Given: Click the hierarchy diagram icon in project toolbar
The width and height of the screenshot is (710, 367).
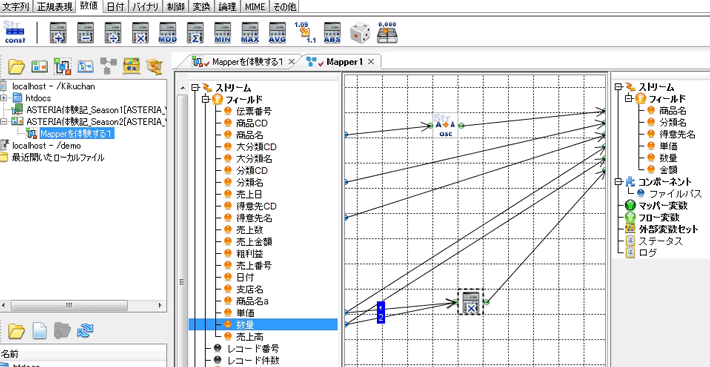Looking at the screenshot, I should (x=109, y=66).
